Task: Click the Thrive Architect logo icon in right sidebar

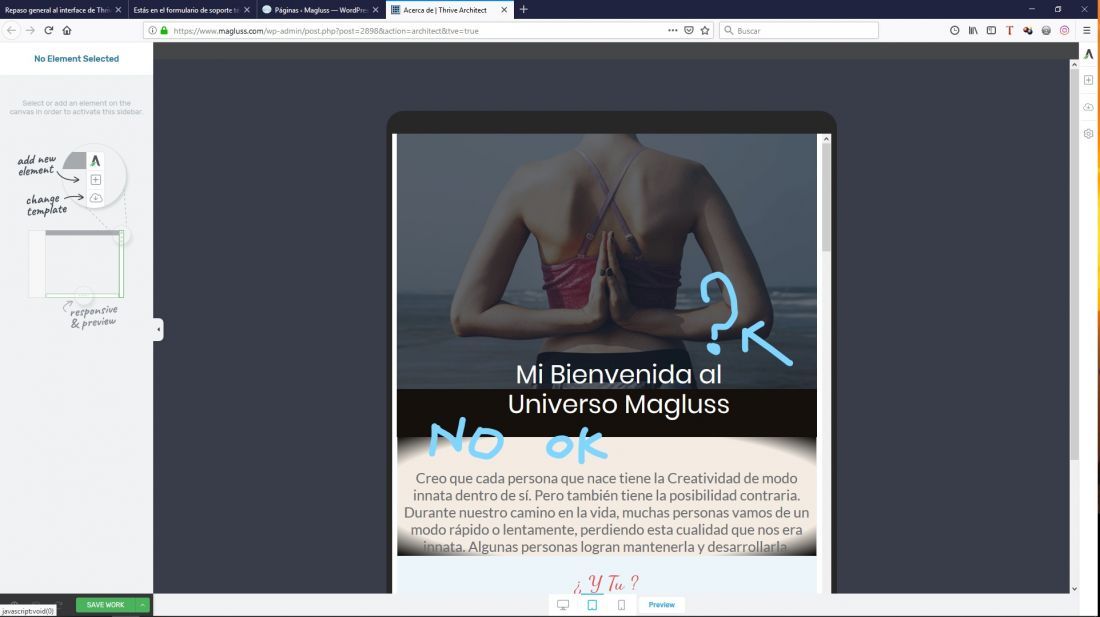Action: (1088, 54)
